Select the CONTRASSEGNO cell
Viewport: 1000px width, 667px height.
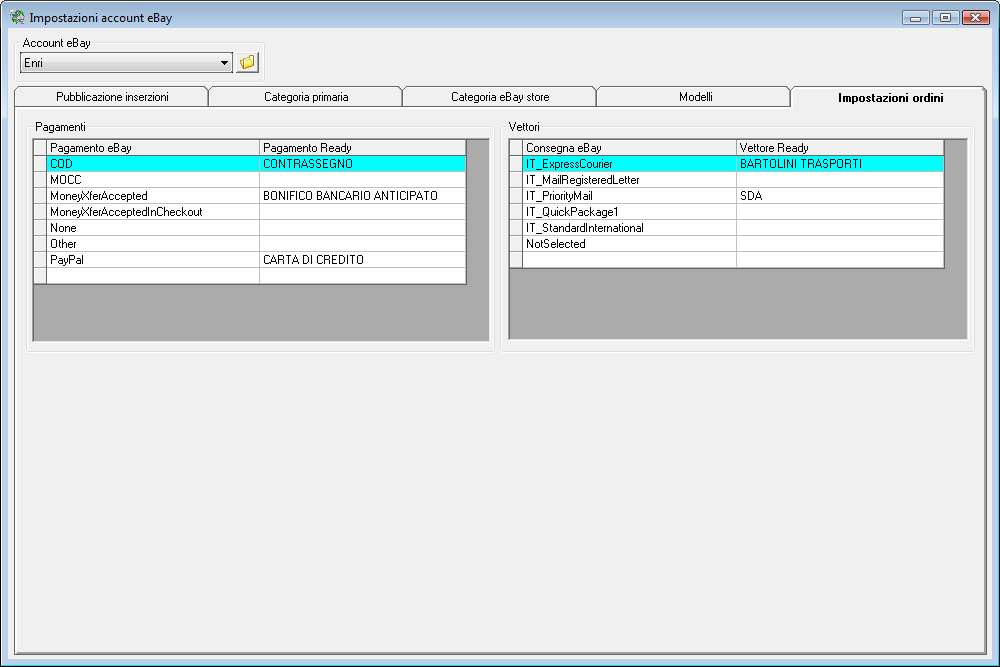click(362, 164)
